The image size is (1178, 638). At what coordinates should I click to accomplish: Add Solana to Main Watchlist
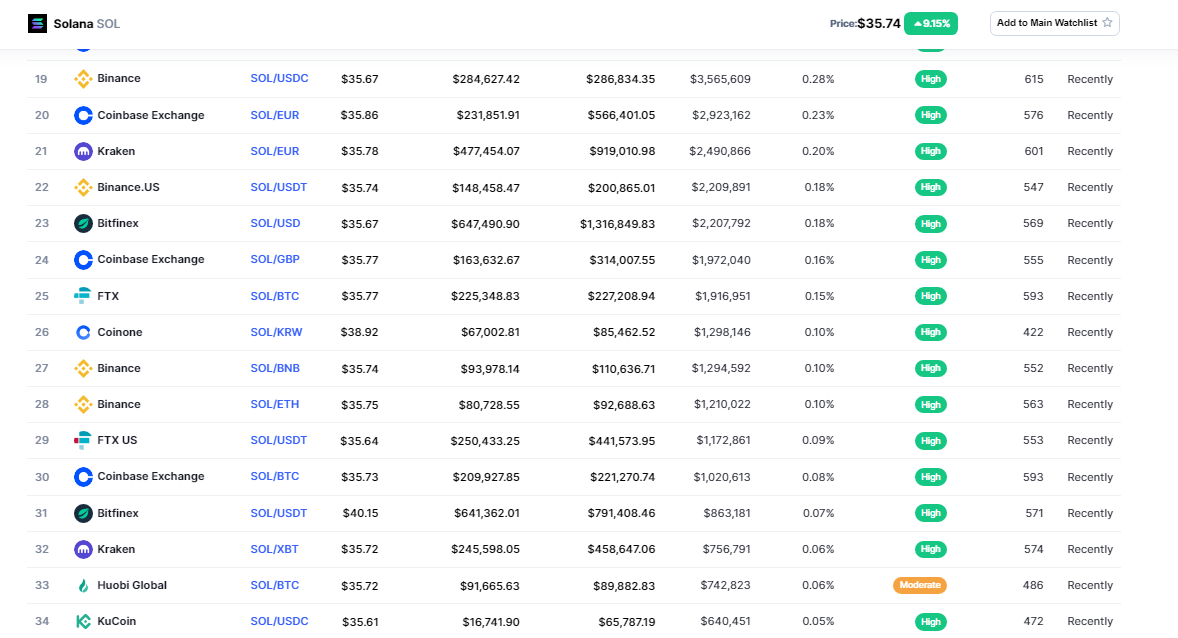click(1055, 23)
